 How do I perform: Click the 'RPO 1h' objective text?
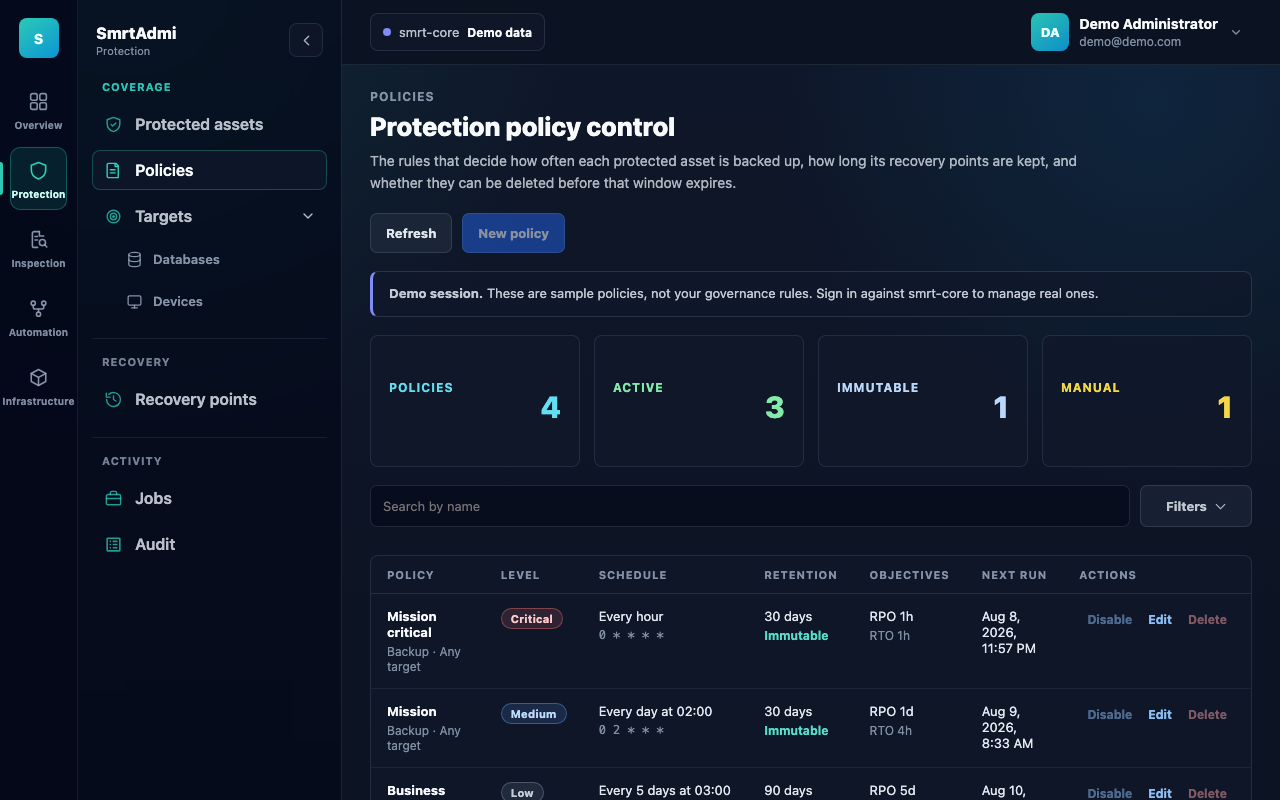(x=891, y=617)
